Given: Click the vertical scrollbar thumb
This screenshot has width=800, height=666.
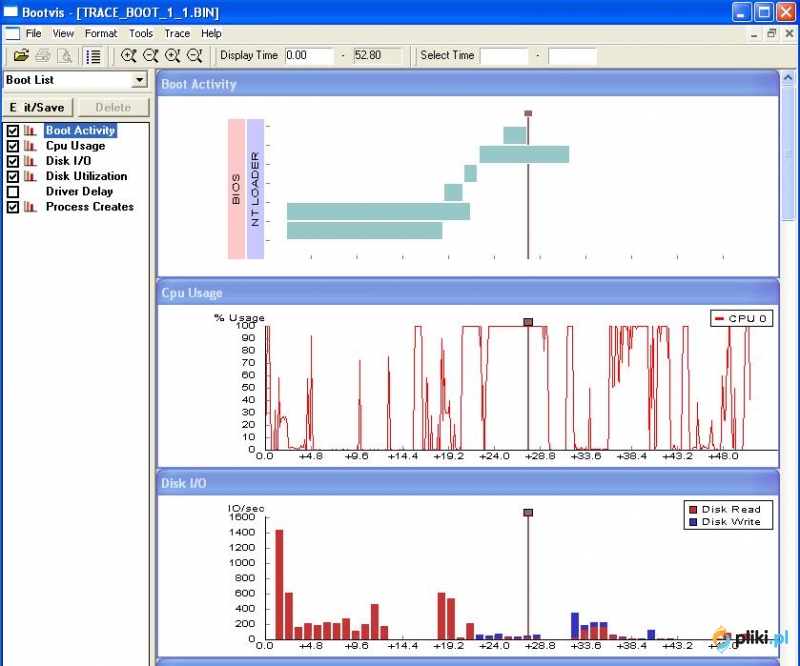Looking at the screenshot, I should tap(788, 153).
